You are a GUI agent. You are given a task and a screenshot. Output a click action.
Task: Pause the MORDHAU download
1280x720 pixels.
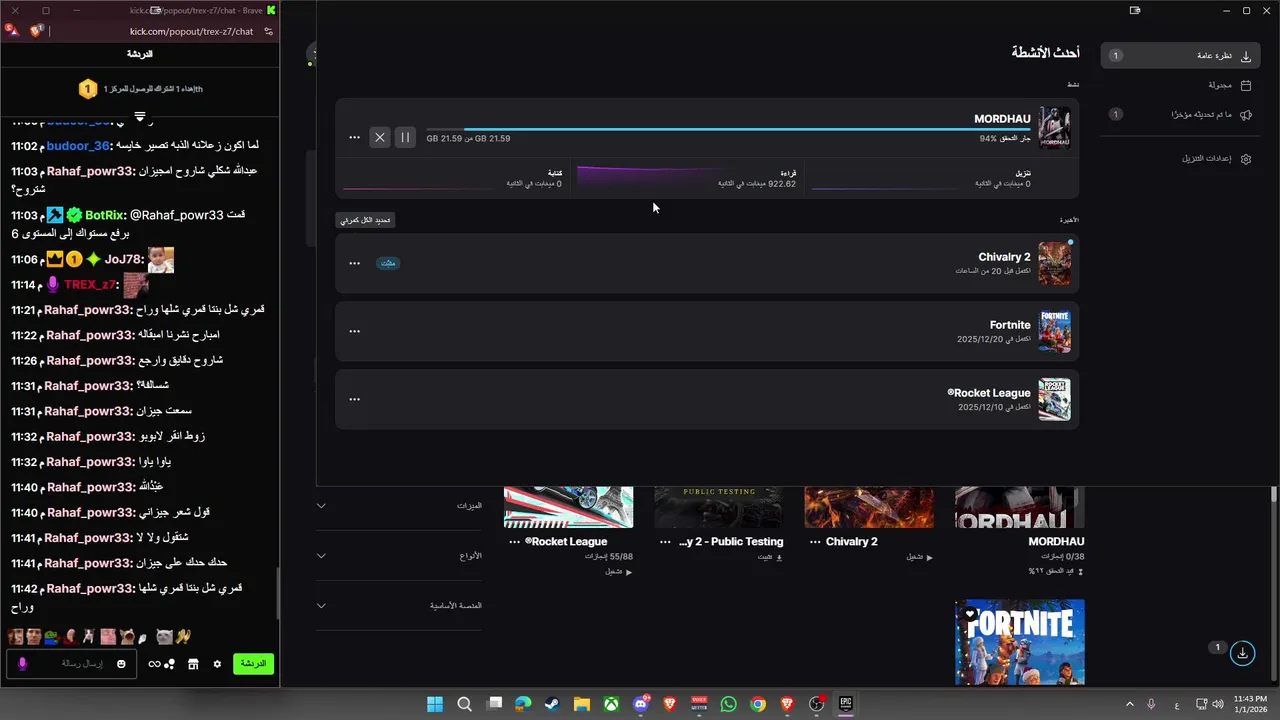click(x=405, y=137)
